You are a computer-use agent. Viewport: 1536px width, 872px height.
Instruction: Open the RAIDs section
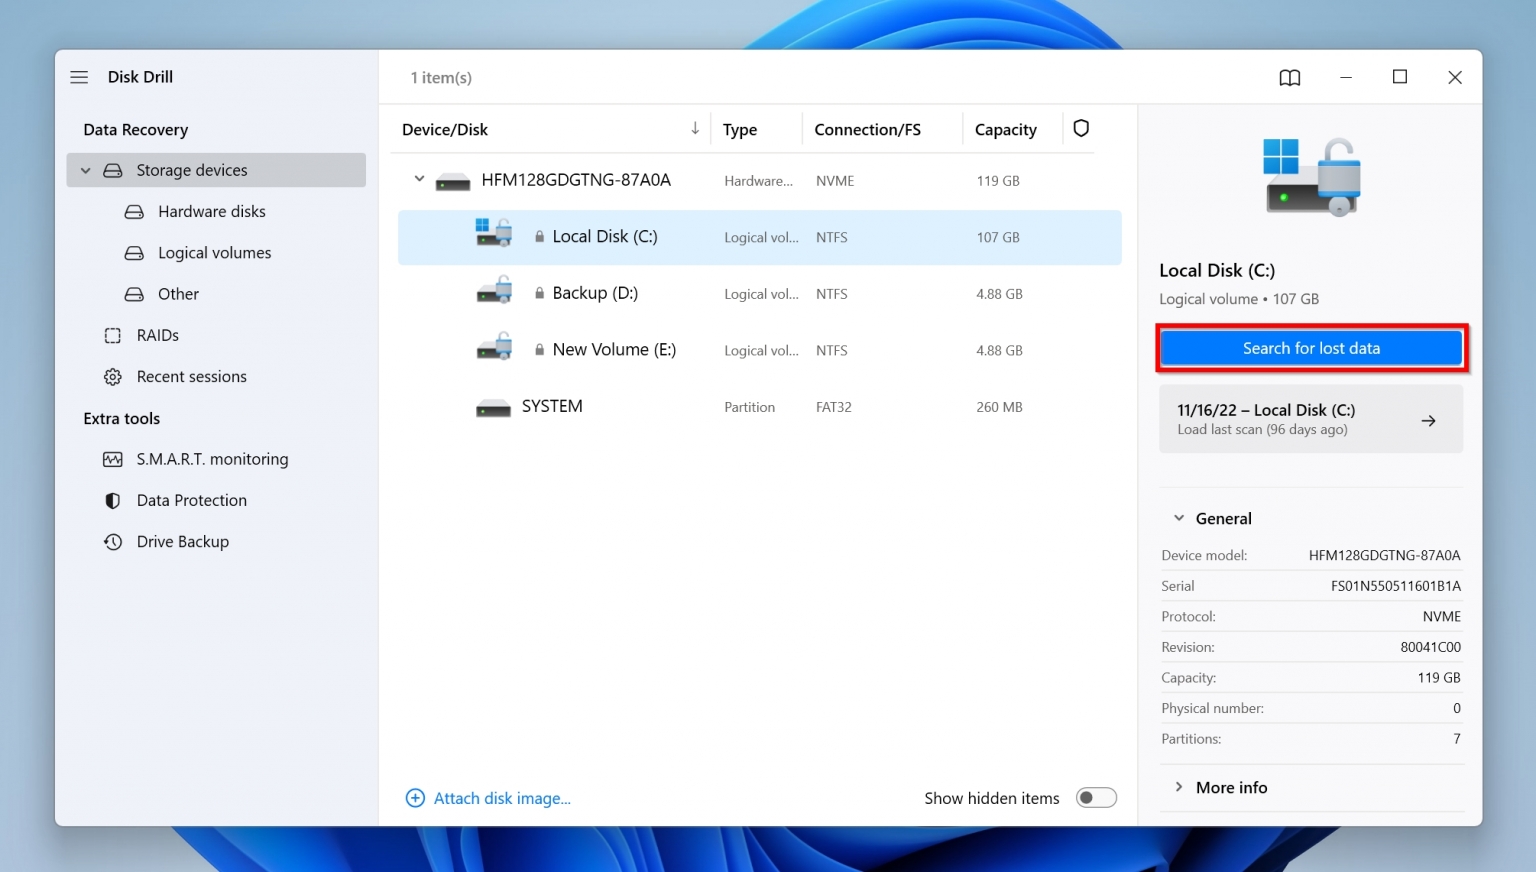(157, 335)
